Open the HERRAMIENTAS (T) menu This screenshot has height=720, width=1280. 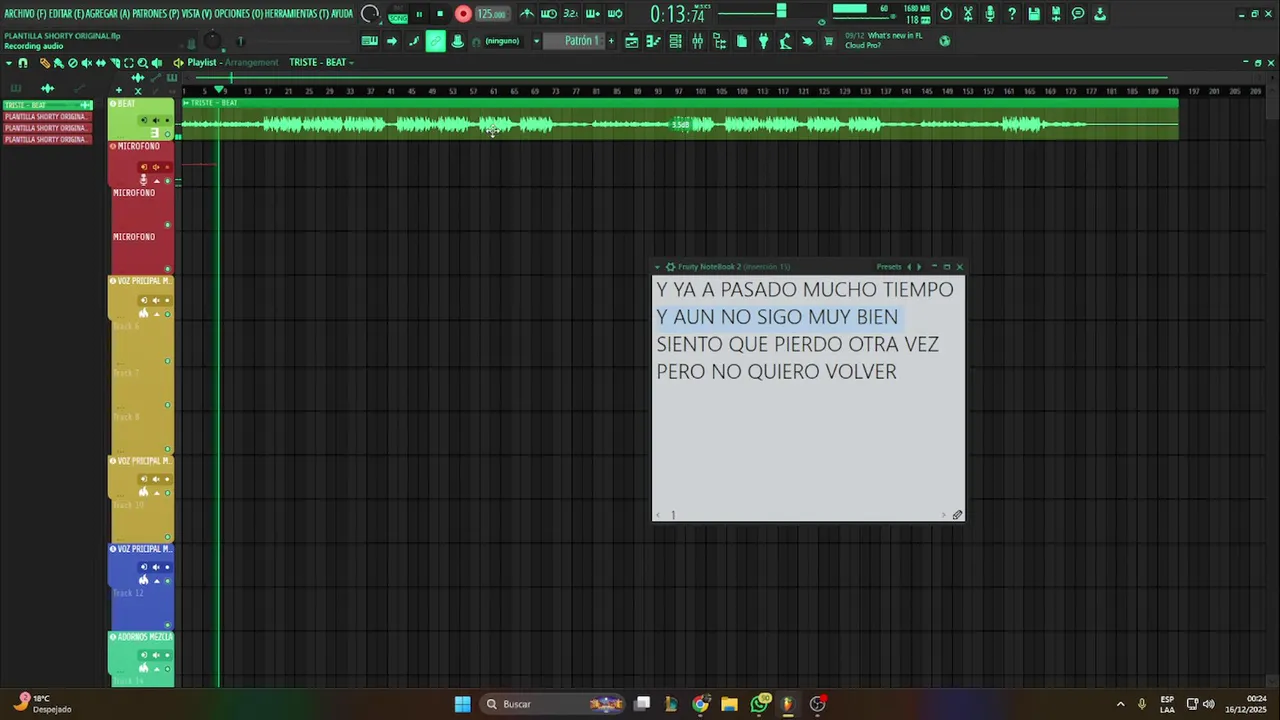(x=297, y=14)
